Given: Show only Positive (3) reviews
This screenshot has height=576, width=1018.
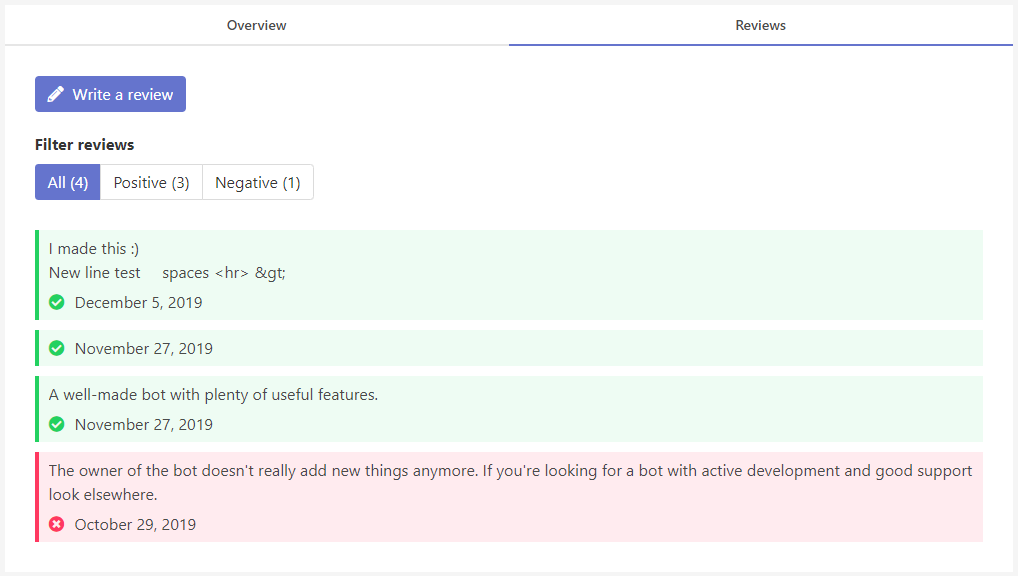Looking at the screenshot, I should pos(151,182).
